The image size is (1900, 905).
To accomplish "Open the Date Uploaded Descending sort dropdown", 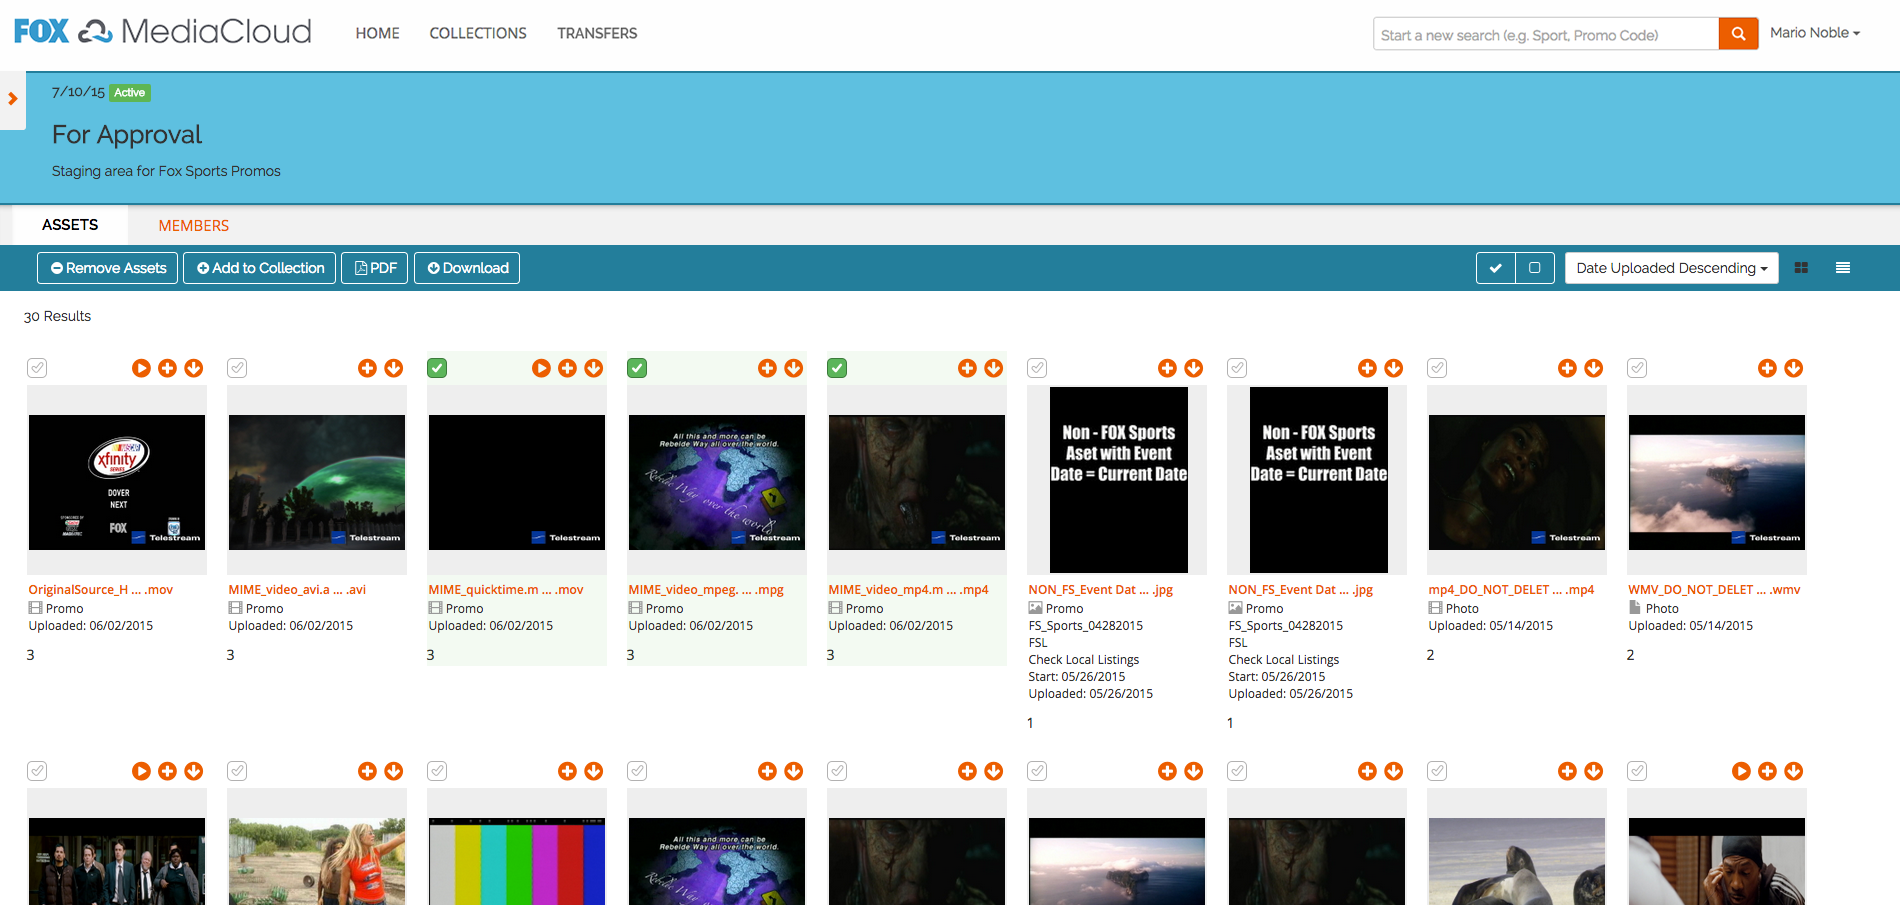I will (1671, 268).
